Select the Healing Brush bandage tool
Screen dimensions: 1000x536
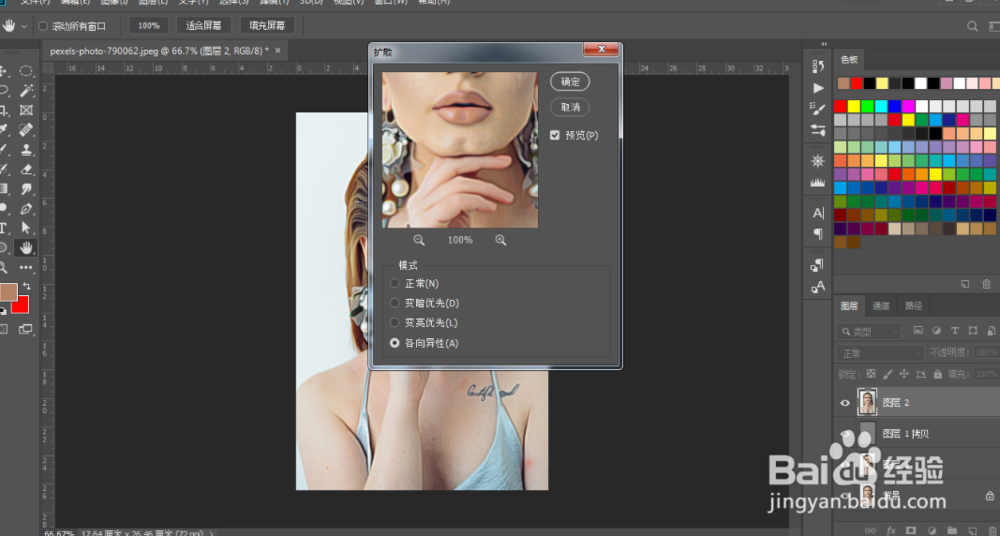[26, 130]
